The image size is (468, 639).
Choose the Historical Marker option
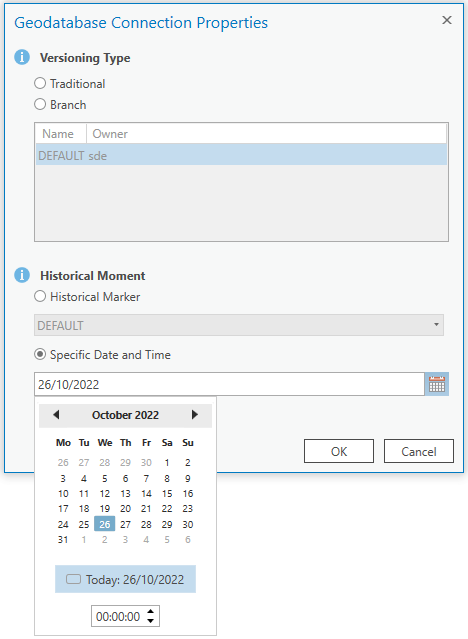click(x=40, y=296)
